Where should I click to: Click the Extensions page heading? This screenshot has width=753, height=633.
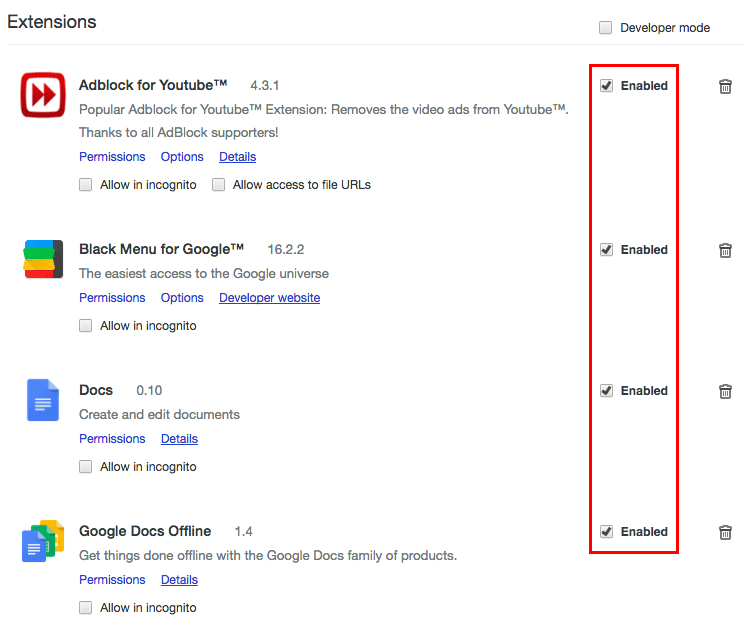click(x=52, y=22)
